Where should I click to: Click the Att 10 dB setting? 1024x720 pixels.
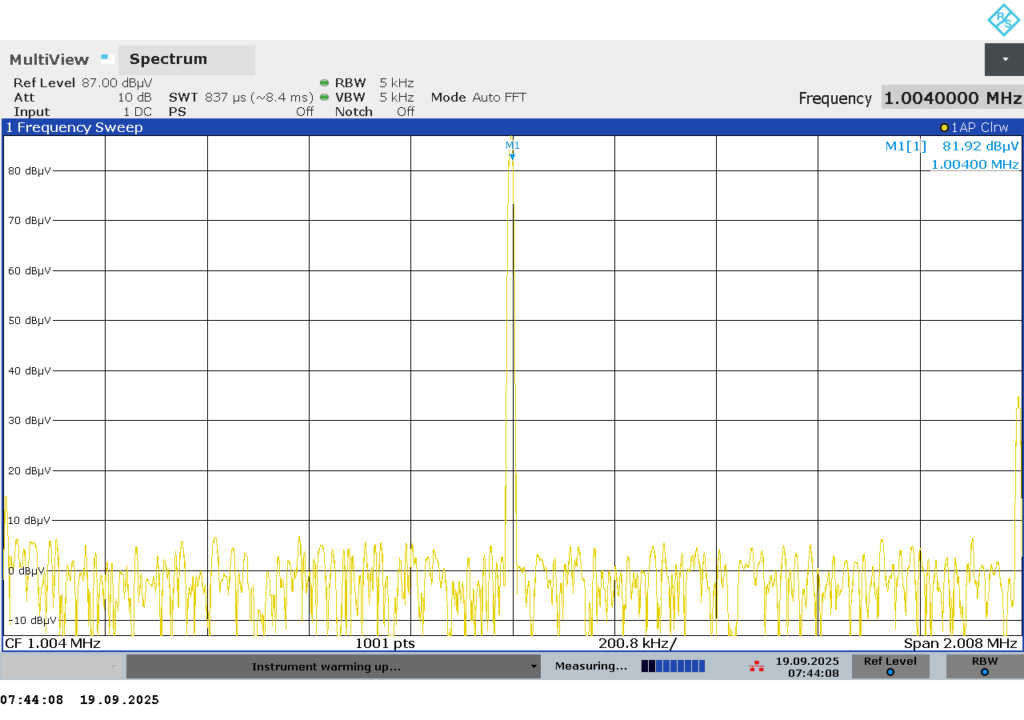coord(82,98)
